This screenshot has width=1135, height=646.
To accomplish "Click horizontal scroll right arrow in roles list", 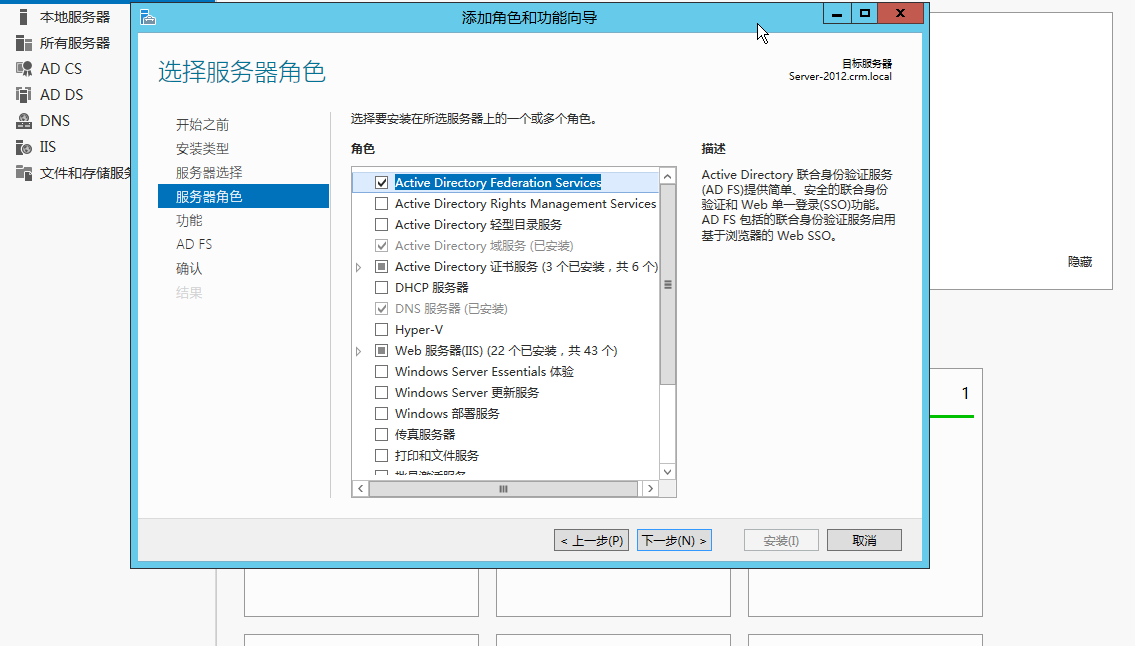I will coord(650,489).
